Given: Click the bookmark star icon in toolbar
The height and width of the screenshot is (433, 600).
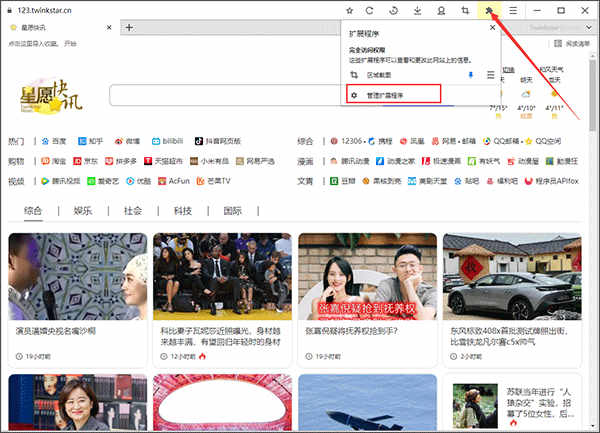Looking at the screenshot, I should (349, 11).
